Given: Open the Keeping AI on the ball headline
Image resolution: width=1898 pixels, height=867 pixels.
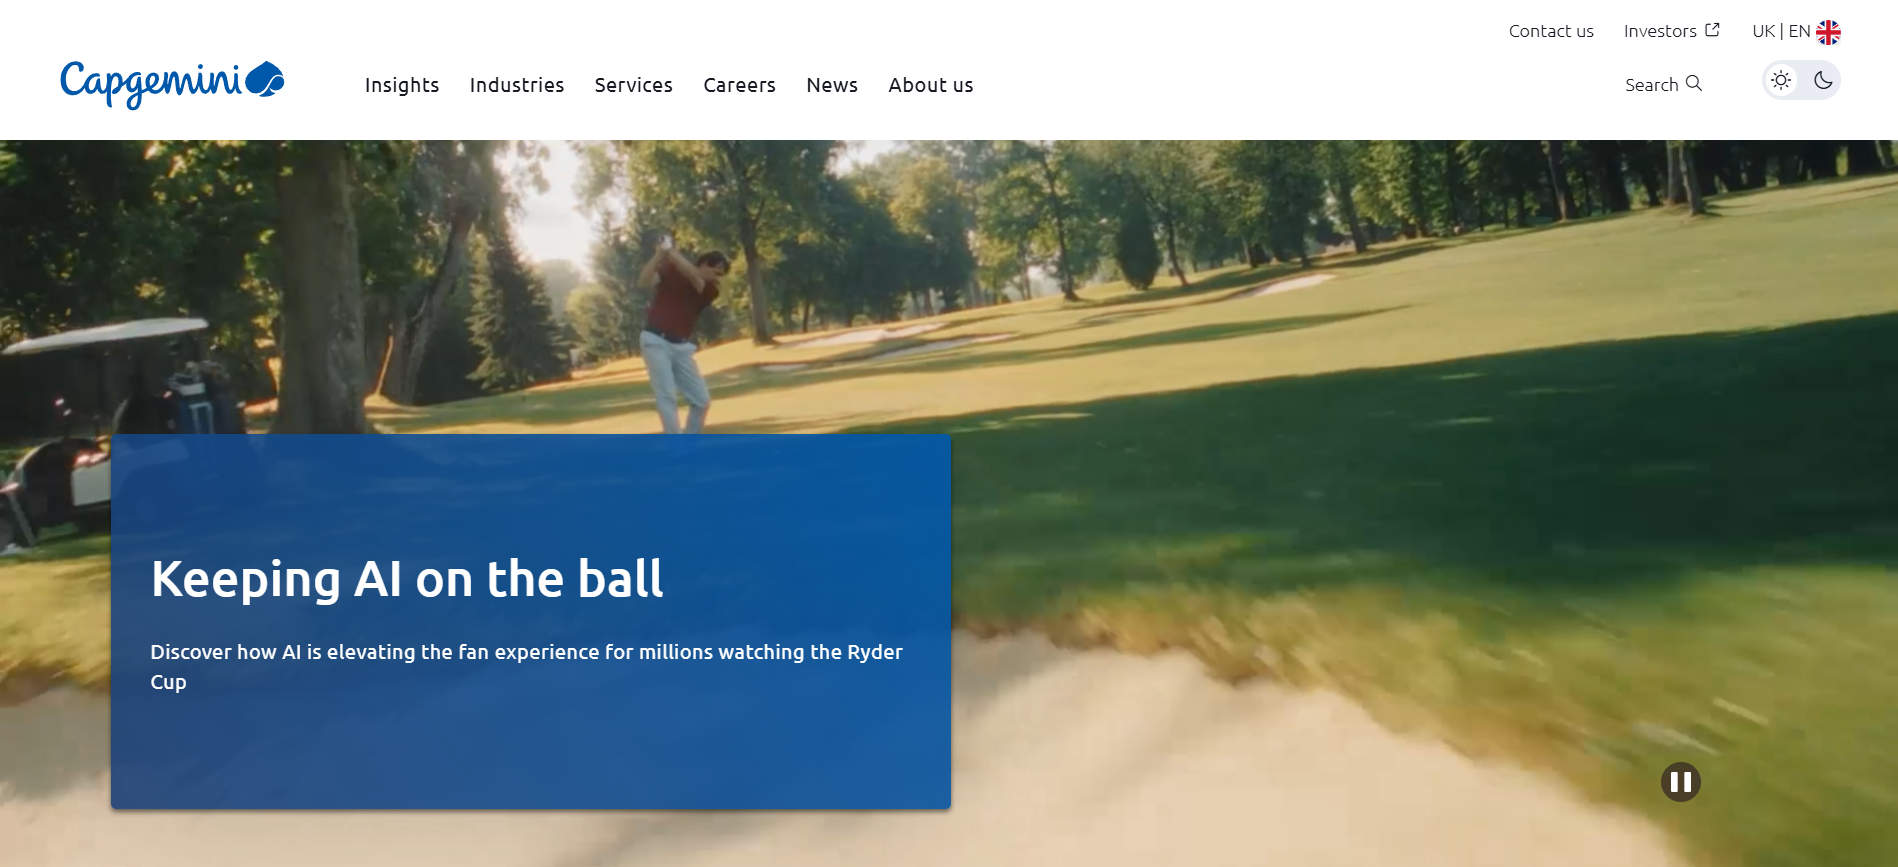Looking at the screenshot, I should tap(407, 579).
